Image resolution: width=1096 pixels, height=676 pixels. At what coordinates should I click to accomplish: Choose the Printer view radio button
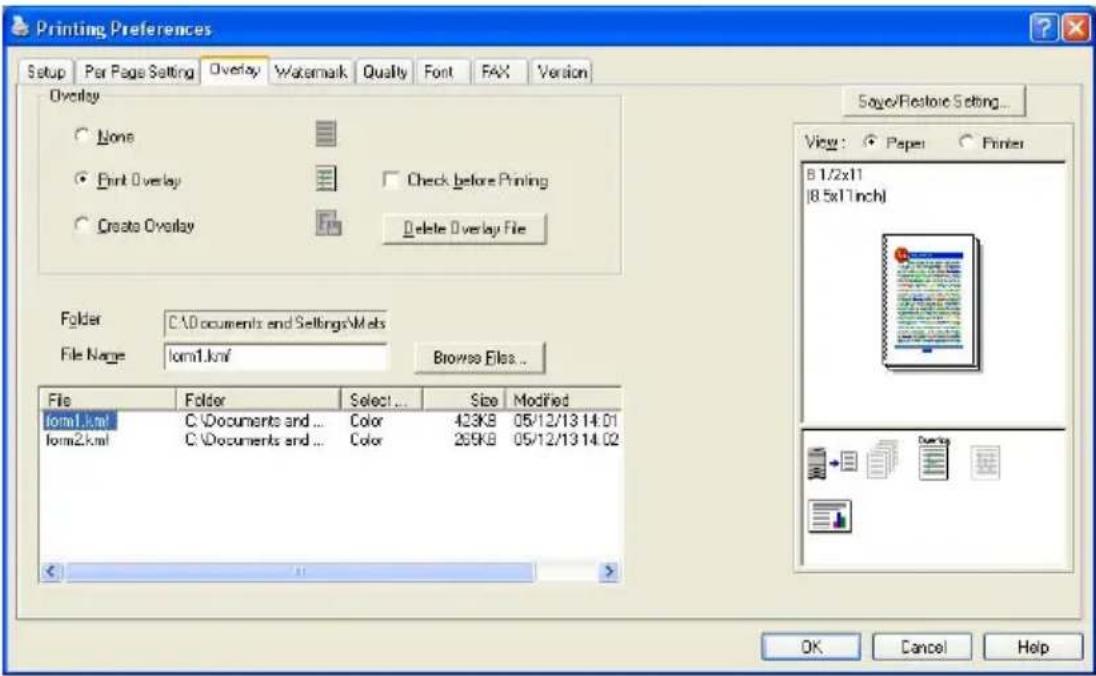(x=967, y=142)
